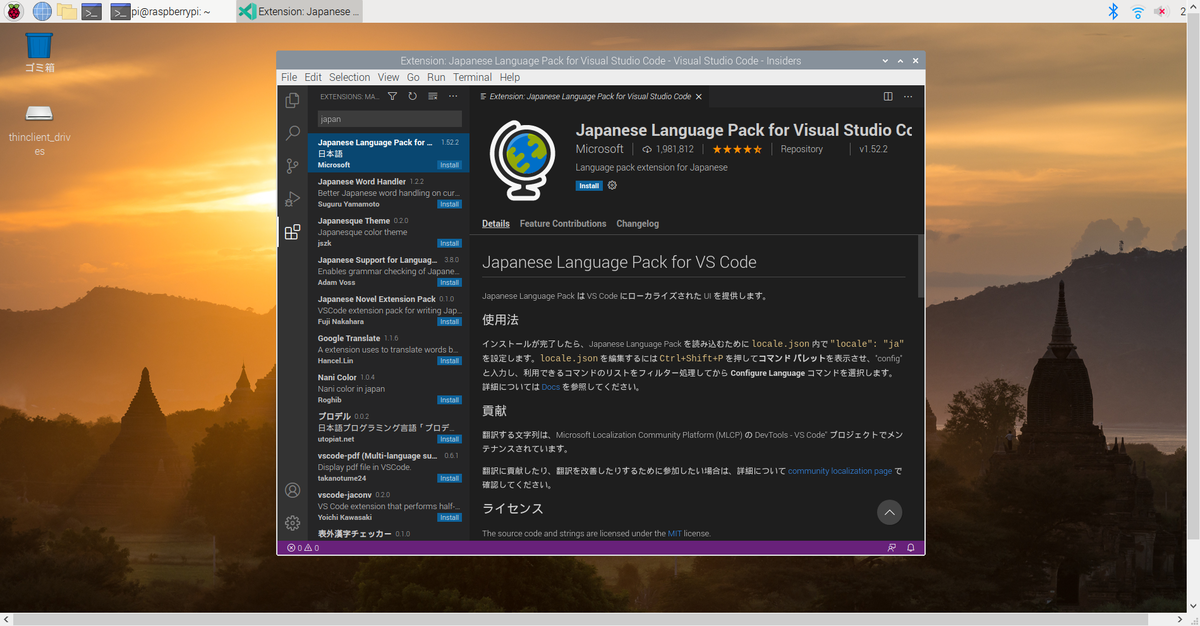Open the View menu
Viewport: 1200px width, 626px height.
(388, 77)
